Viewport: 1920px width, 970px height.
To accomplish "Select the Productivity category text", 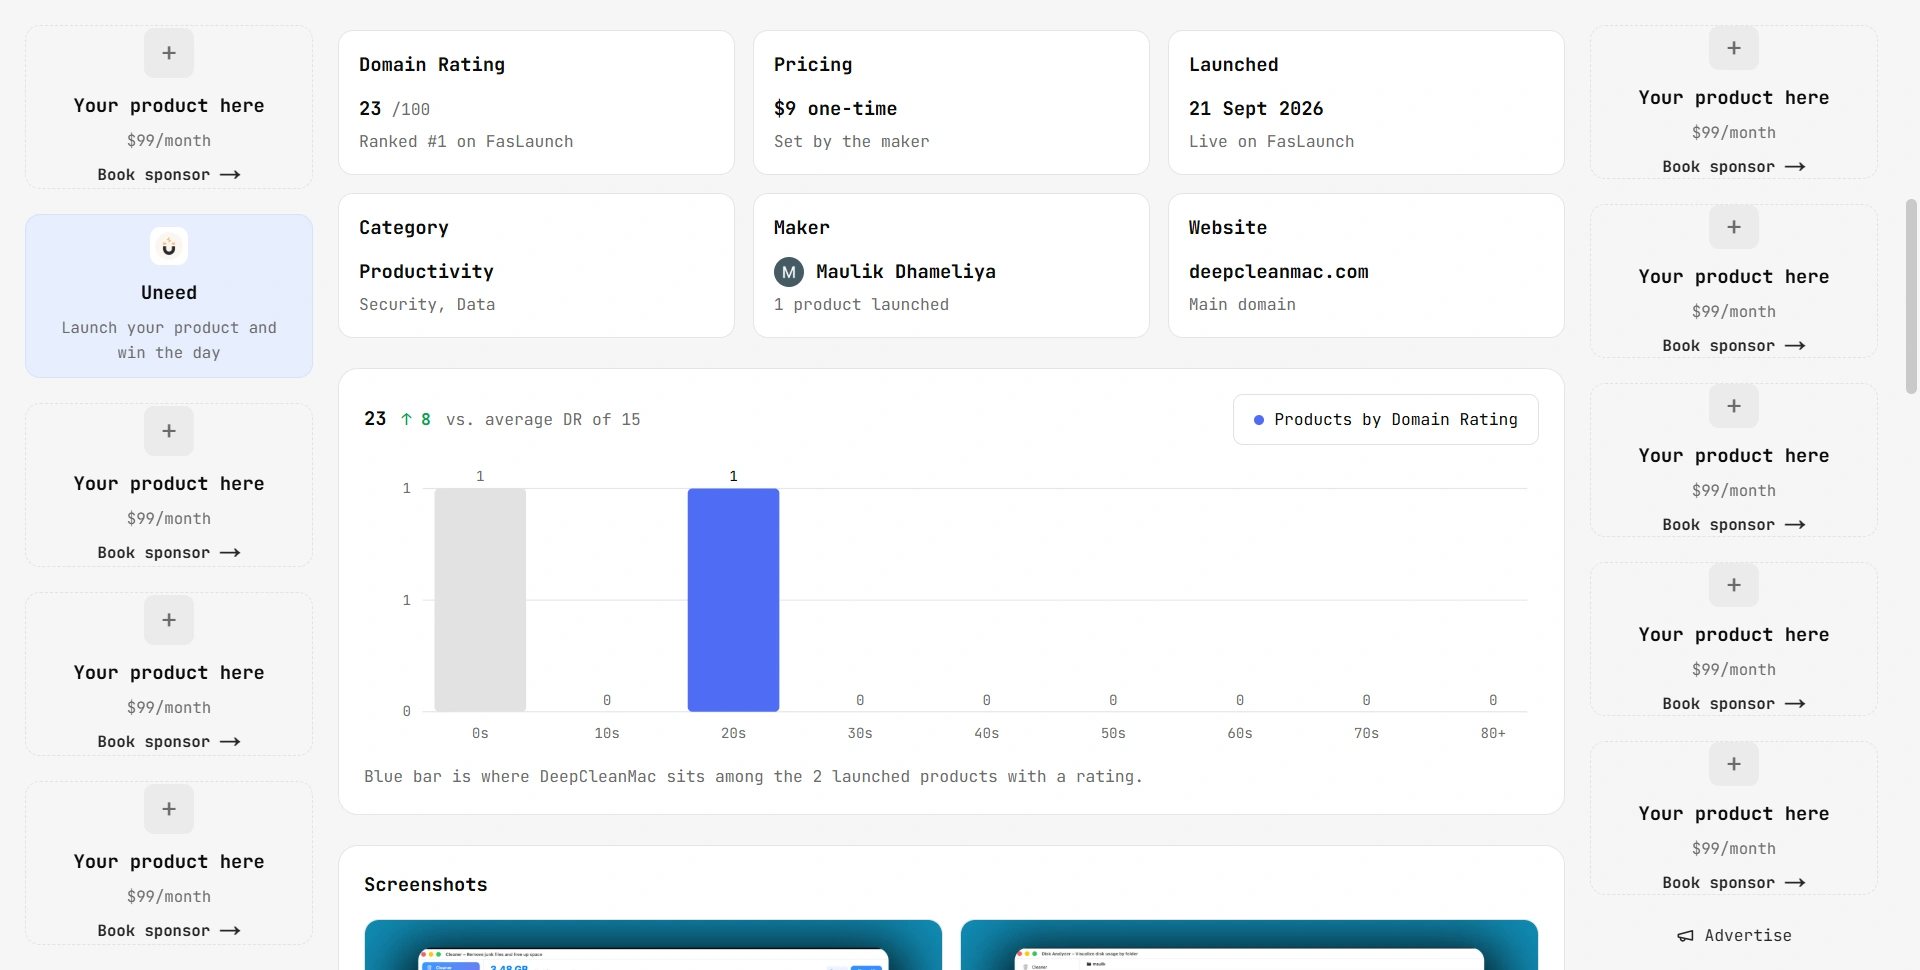I will click(426, 272).
